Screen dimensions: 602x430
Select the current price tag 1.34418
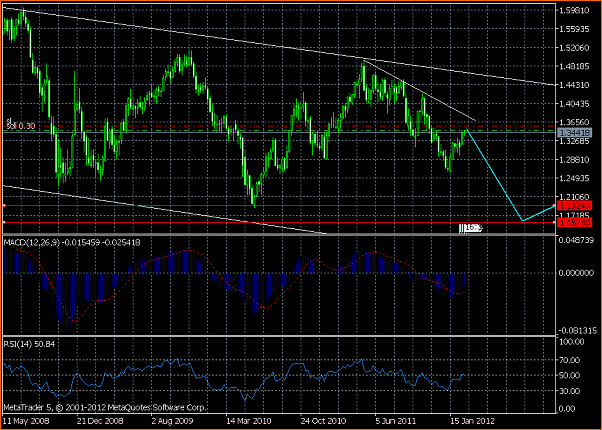[574, 133]
